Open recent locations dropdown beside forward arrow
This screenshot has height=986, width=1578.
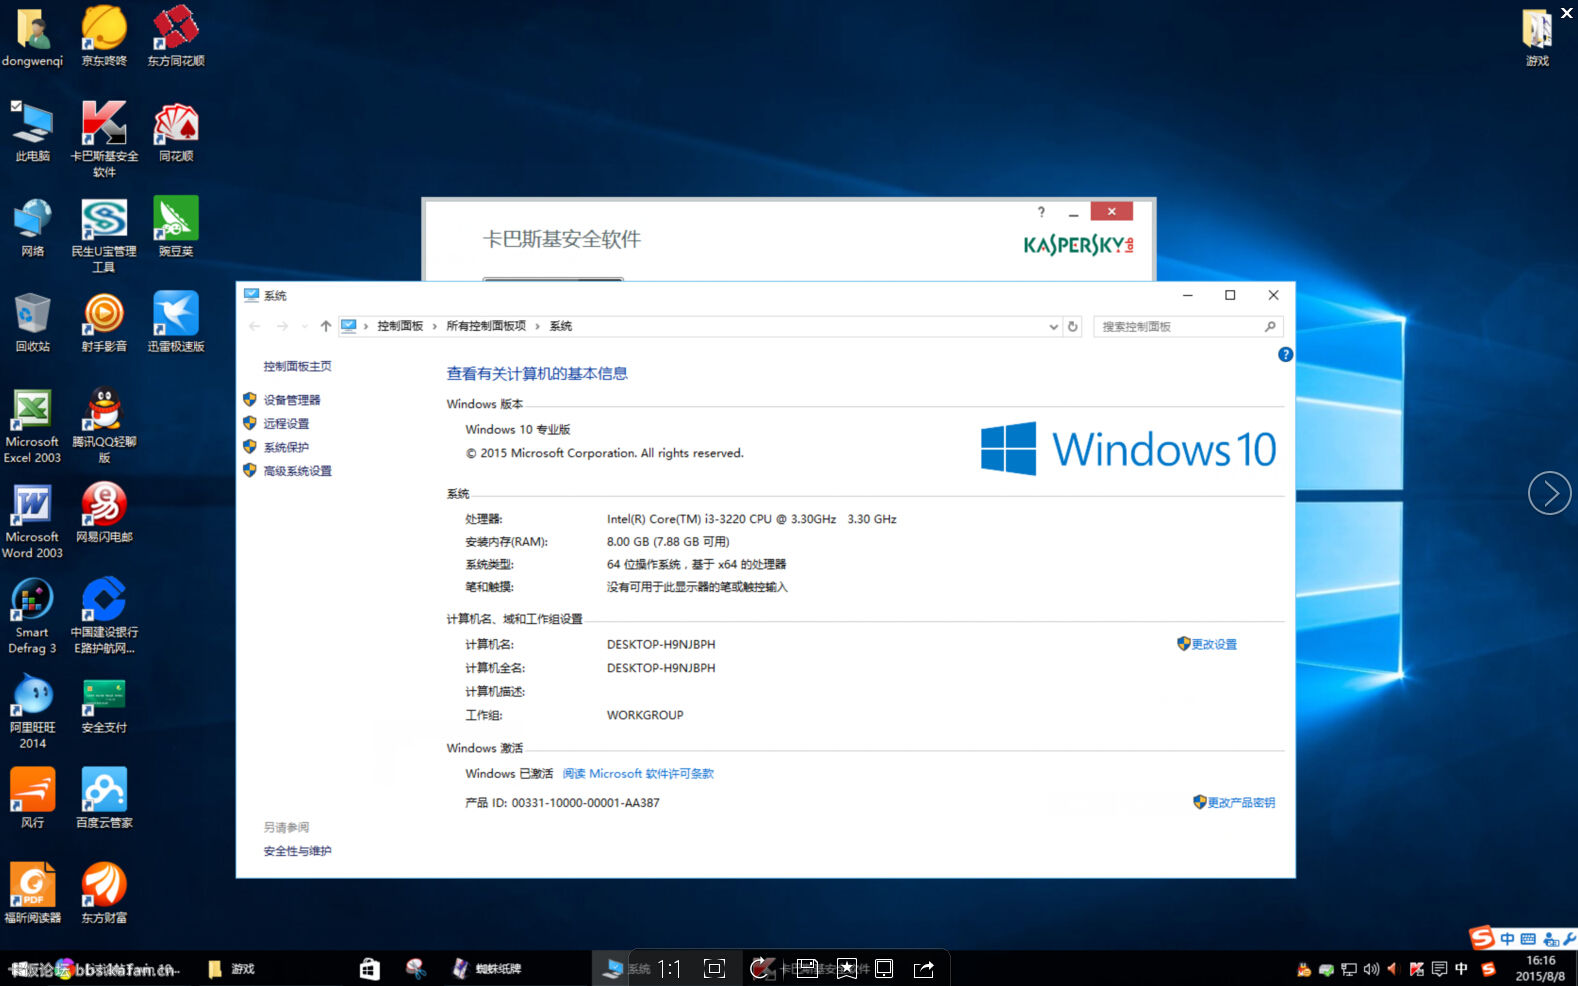pyautogui.click(x=305, y=326)
